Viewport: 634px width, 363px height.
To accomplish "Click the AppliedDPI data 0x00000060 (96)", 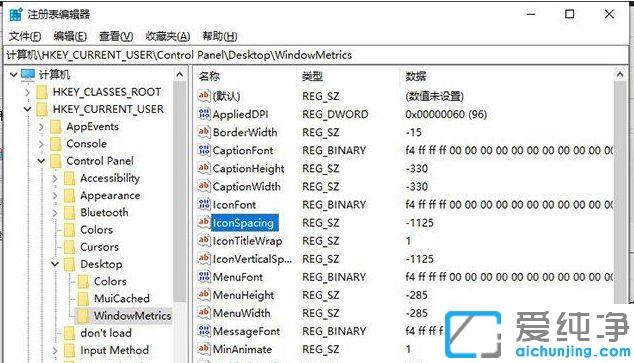I will 446,114.
